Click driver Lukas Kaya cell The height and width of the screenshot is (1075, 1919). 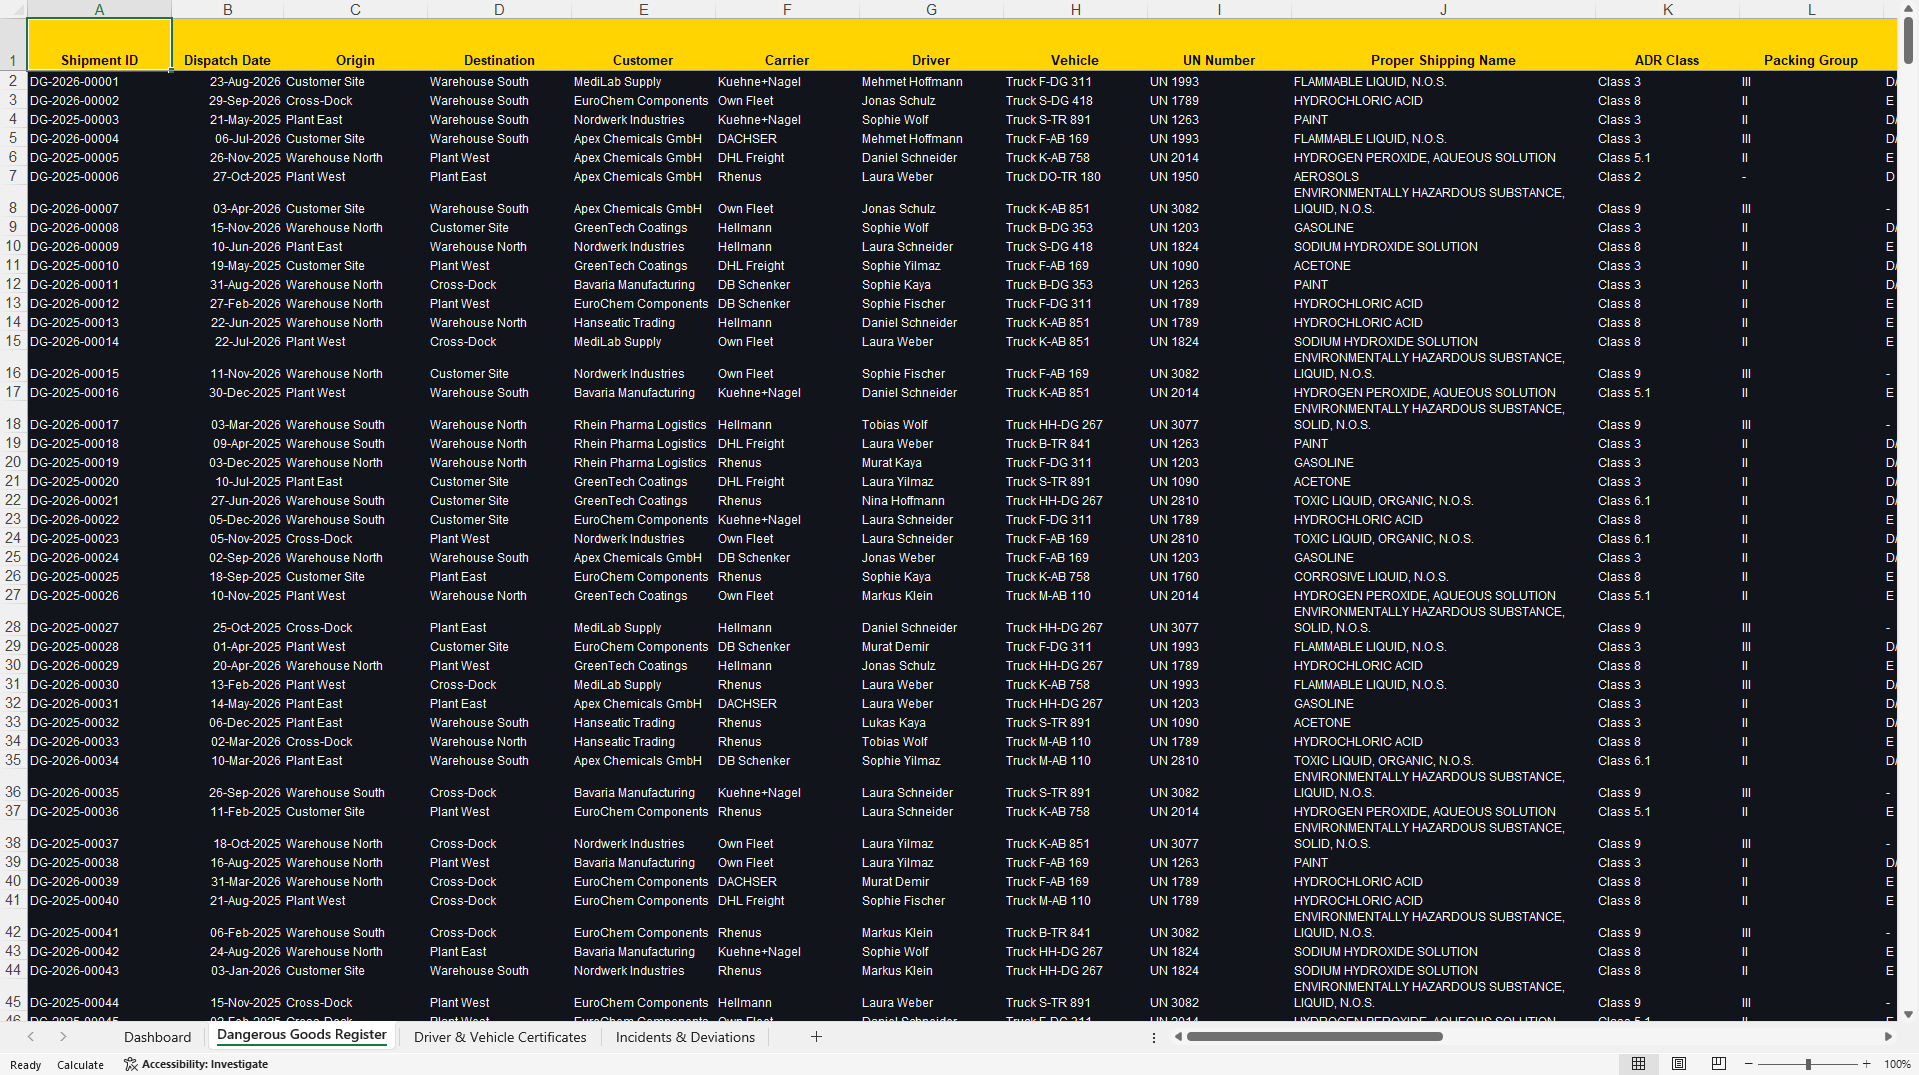[x=931, y=722]
